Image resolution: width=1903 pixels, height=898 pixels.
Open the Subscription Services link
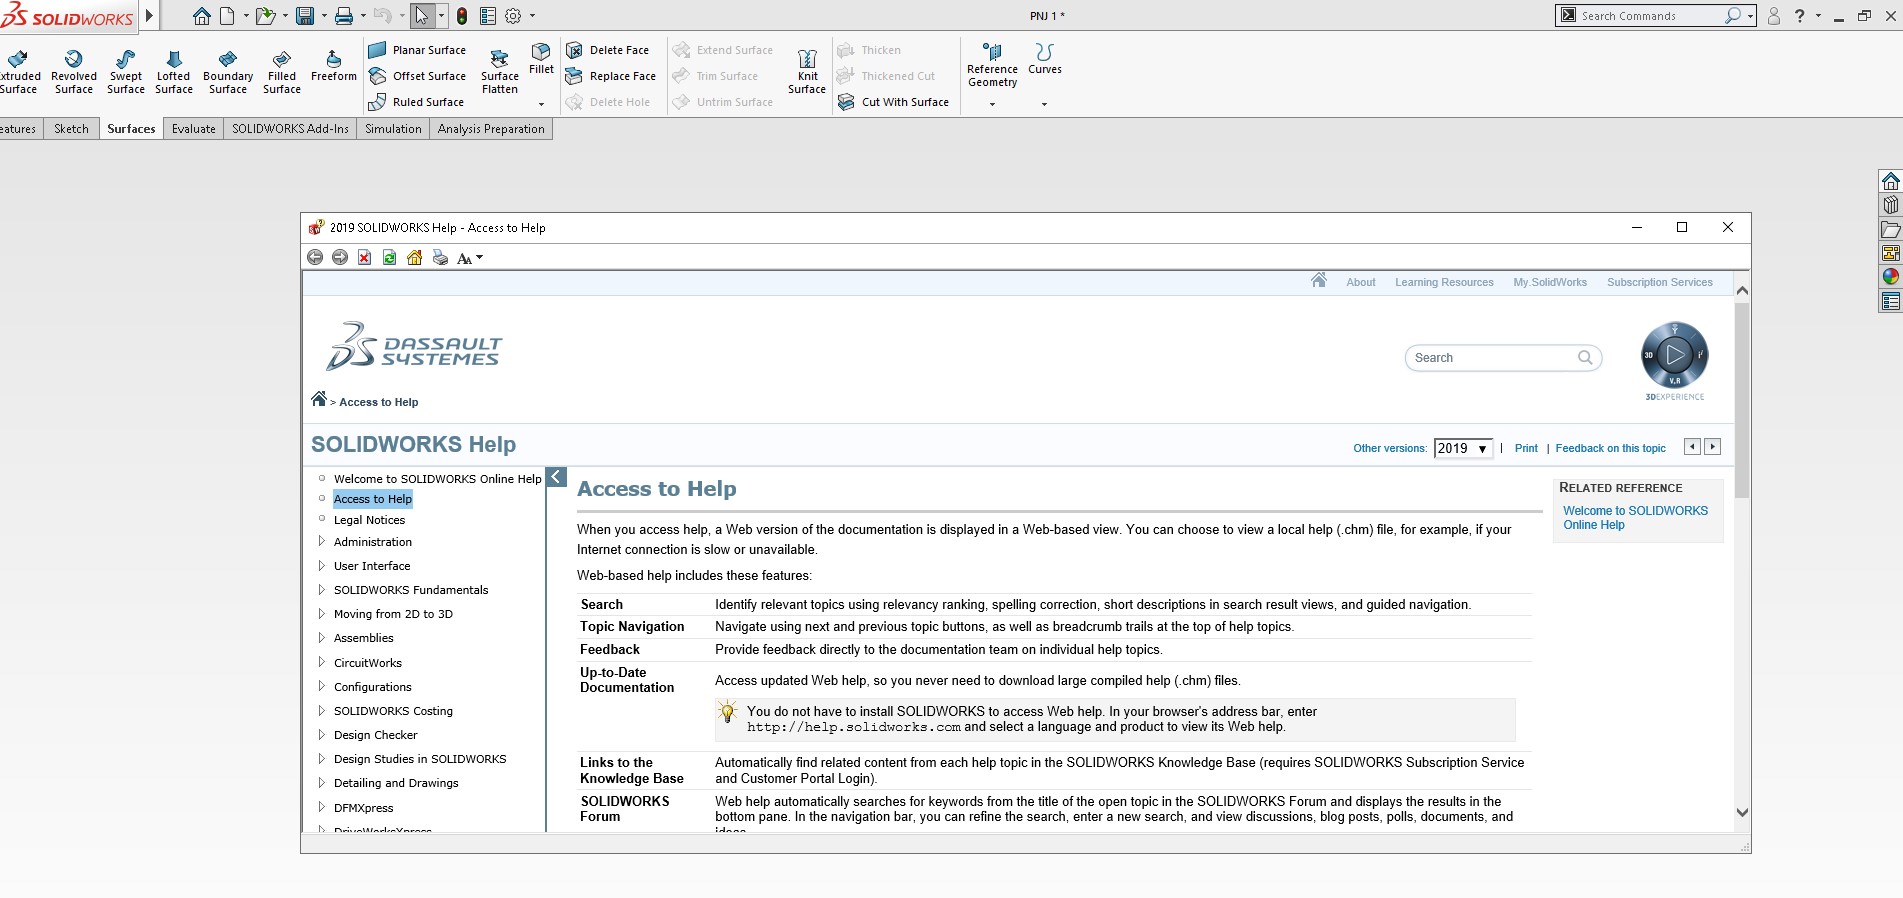click(x=1660, y=282)
